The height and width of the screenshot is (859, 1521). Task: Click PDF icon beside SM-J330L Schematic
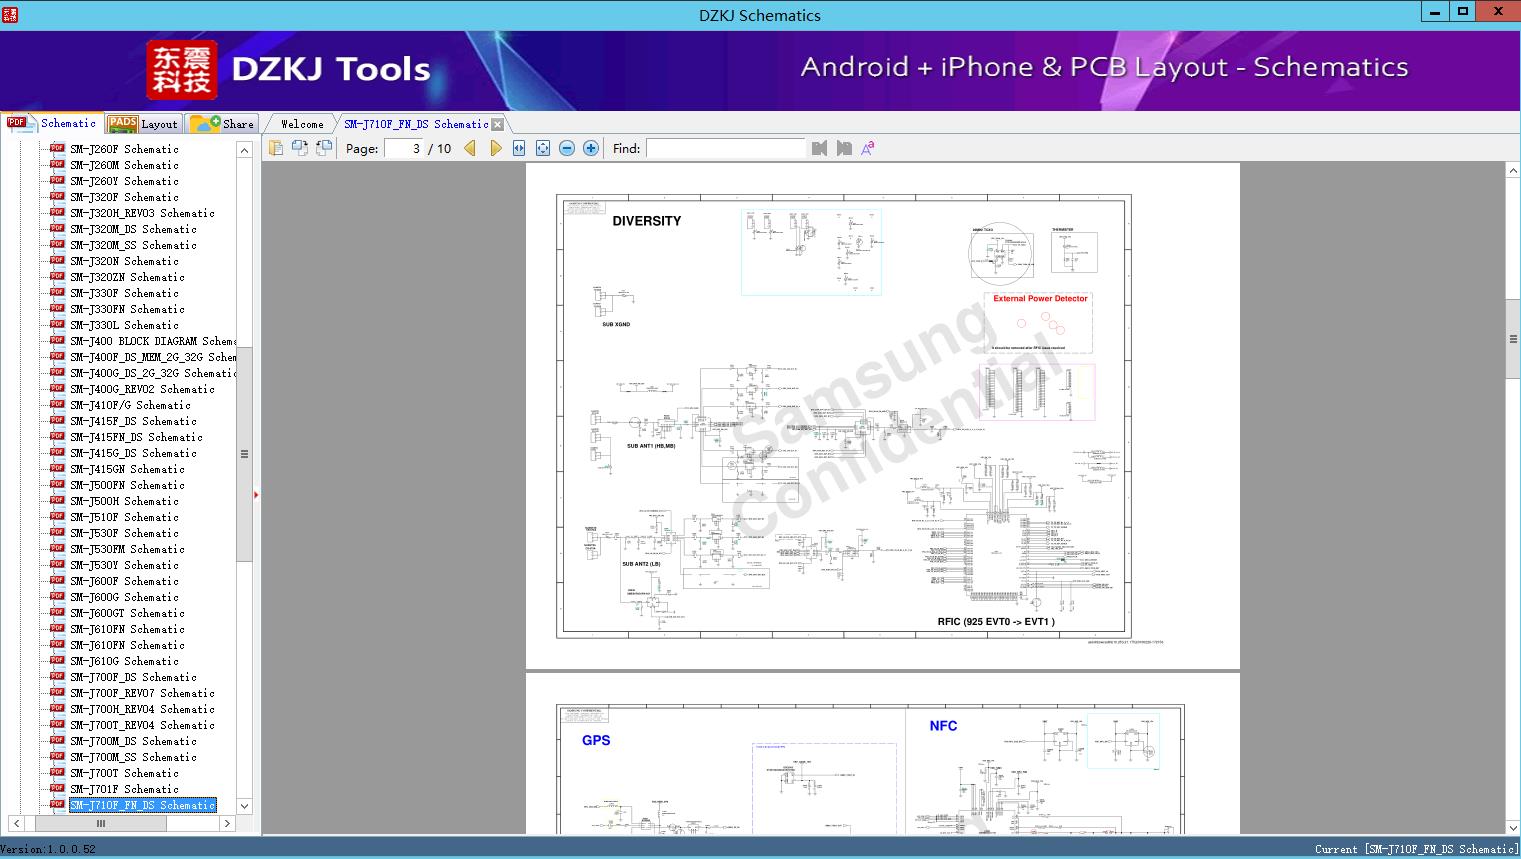57,324
